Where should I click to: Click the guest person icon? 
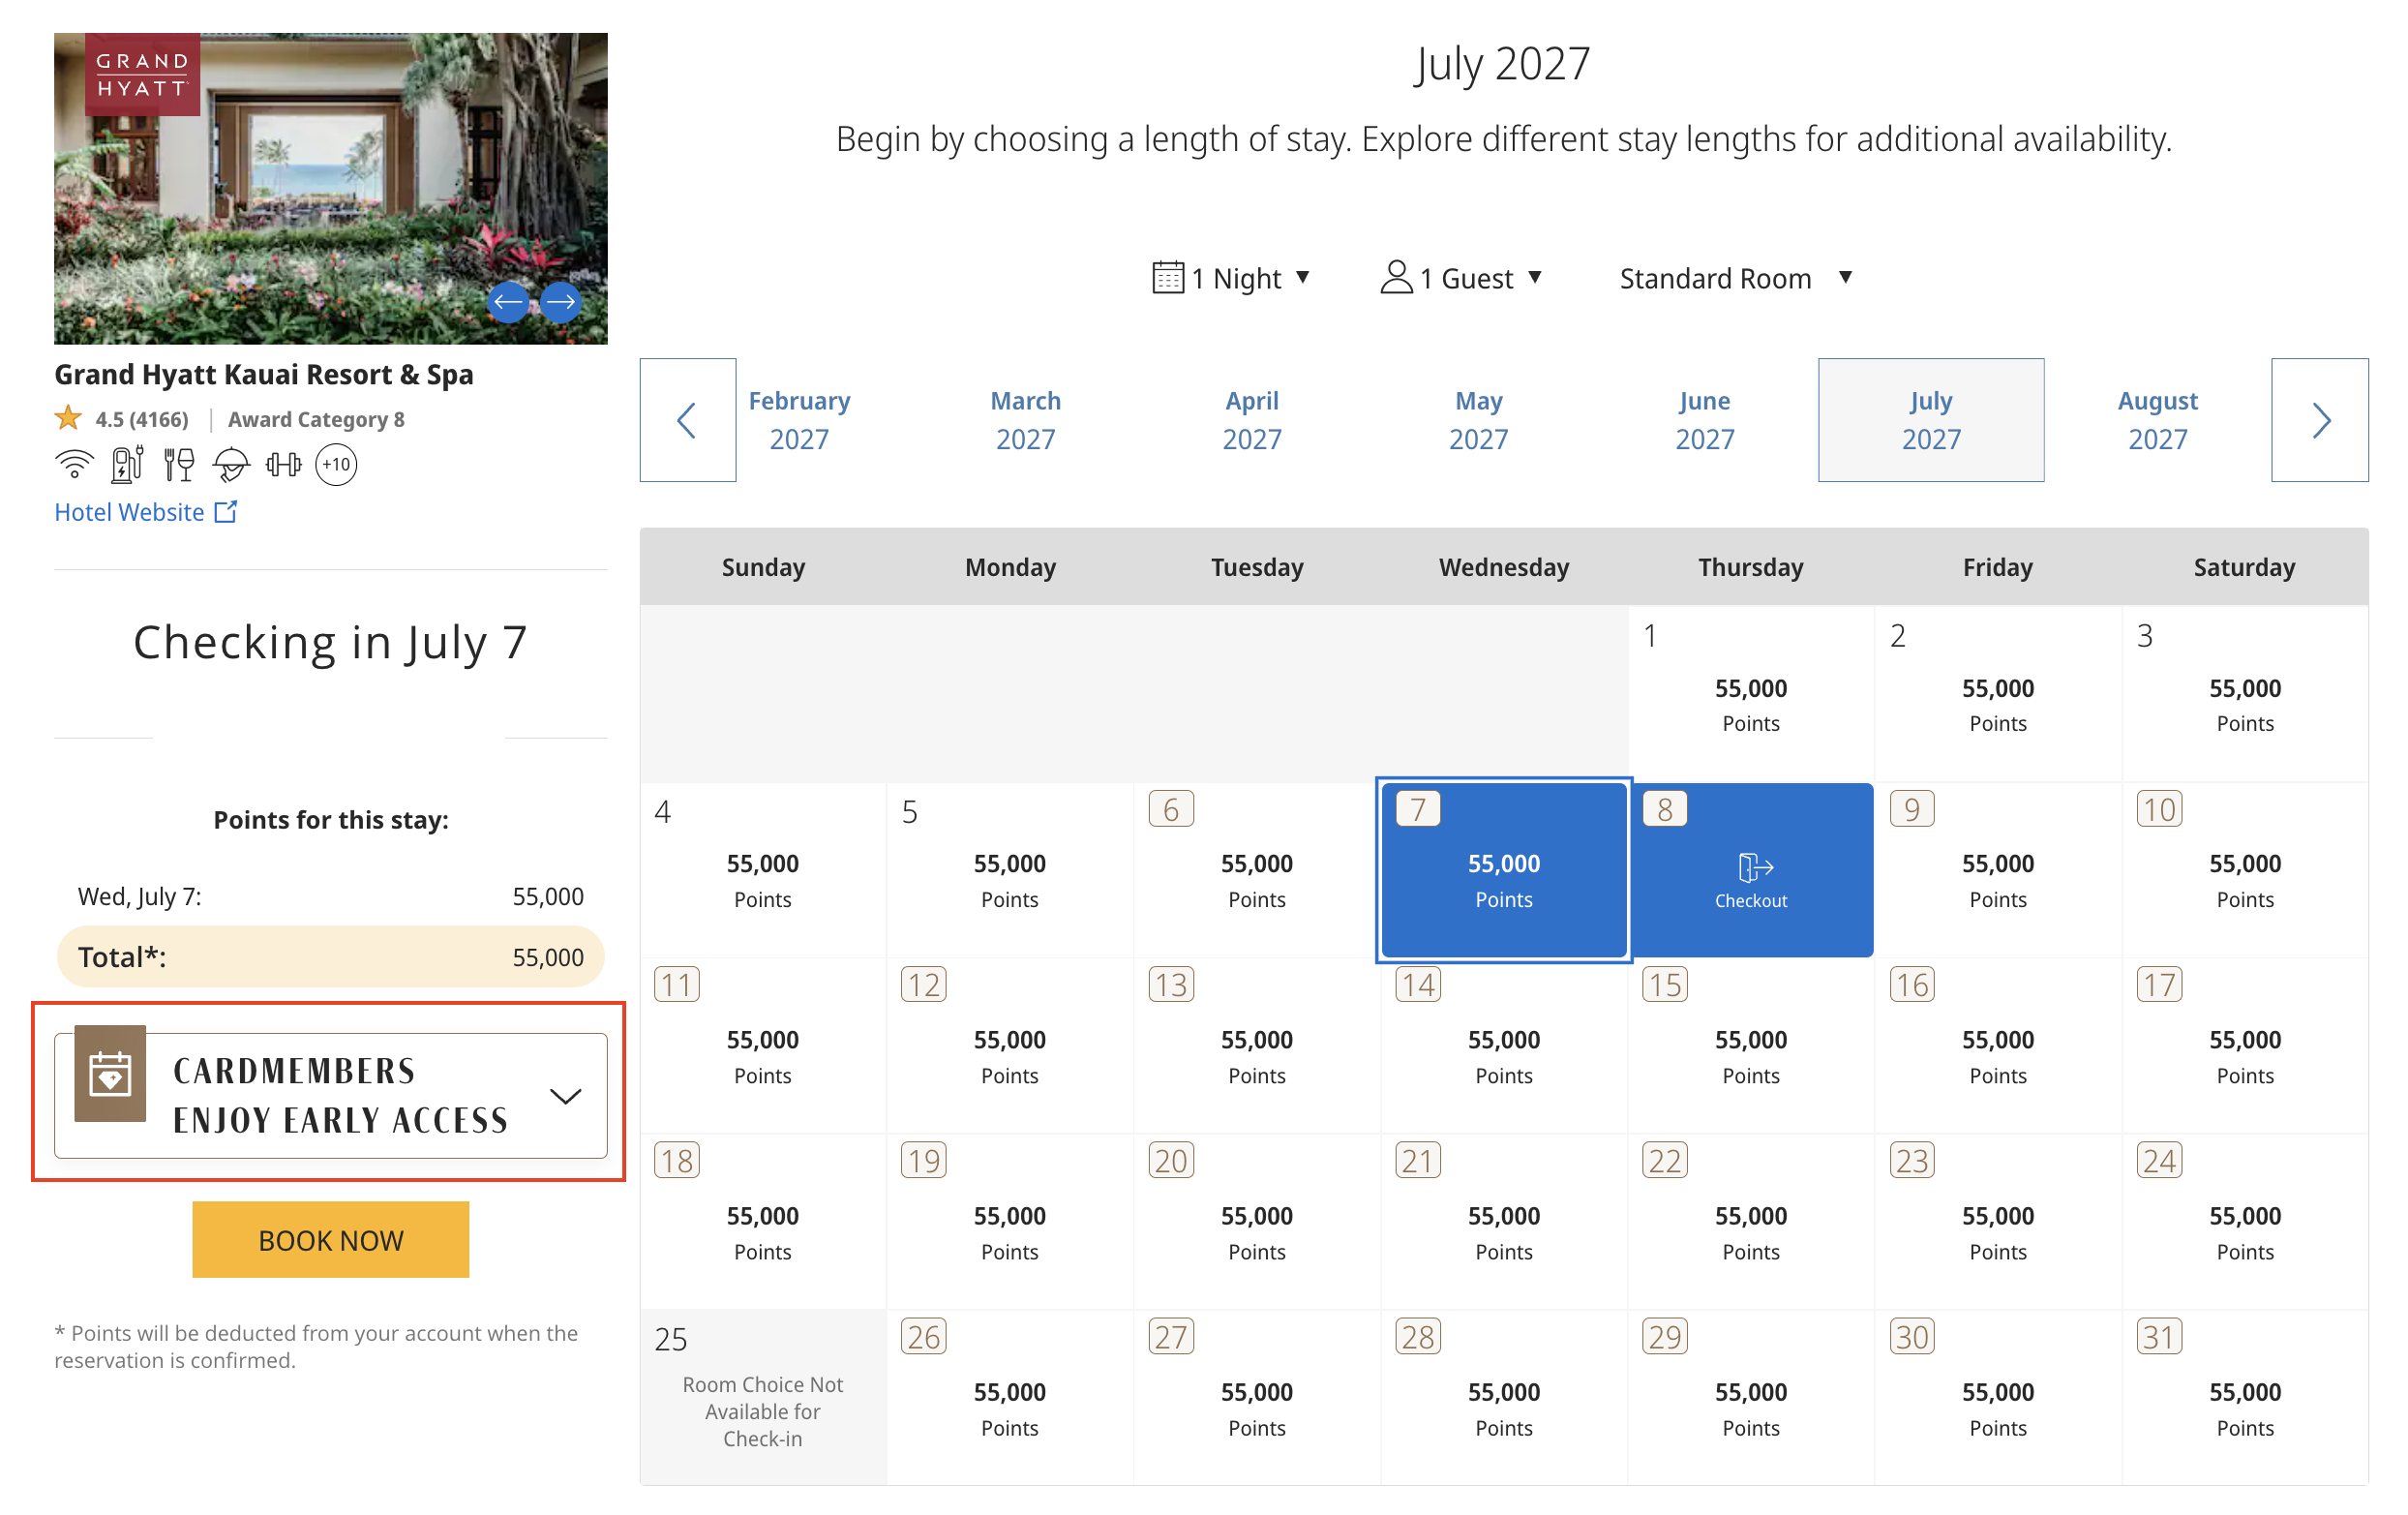click(x=1396, y=277)
